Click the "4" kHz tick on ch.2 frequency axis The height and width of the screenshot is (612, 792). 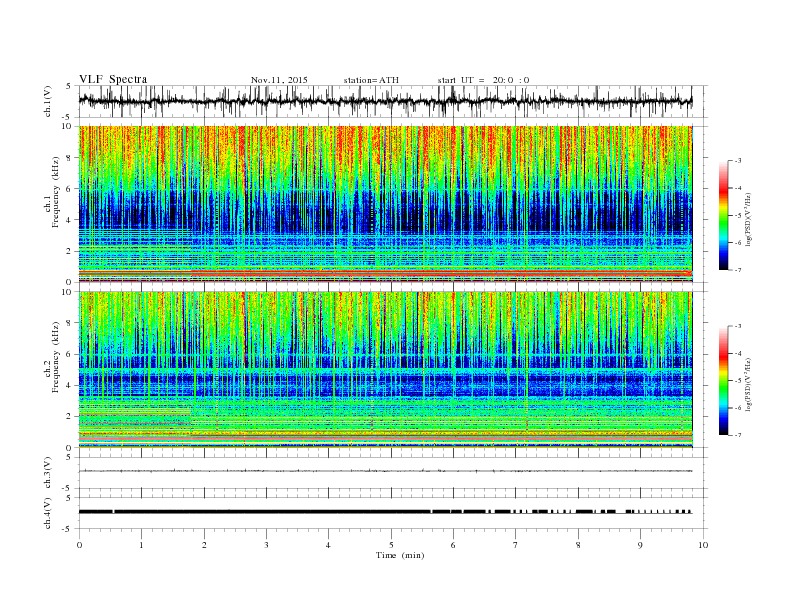(70, 386)
